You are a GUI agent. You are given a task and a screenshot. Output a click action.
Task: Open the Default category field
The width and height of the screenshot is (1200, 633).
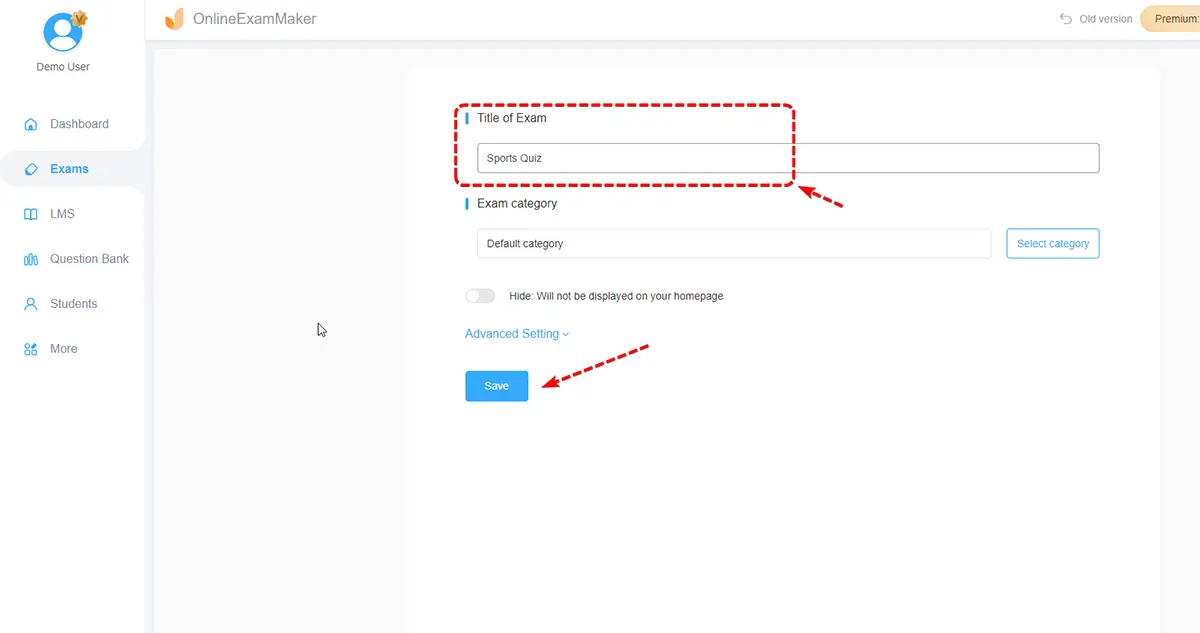(x=733, y=243)
